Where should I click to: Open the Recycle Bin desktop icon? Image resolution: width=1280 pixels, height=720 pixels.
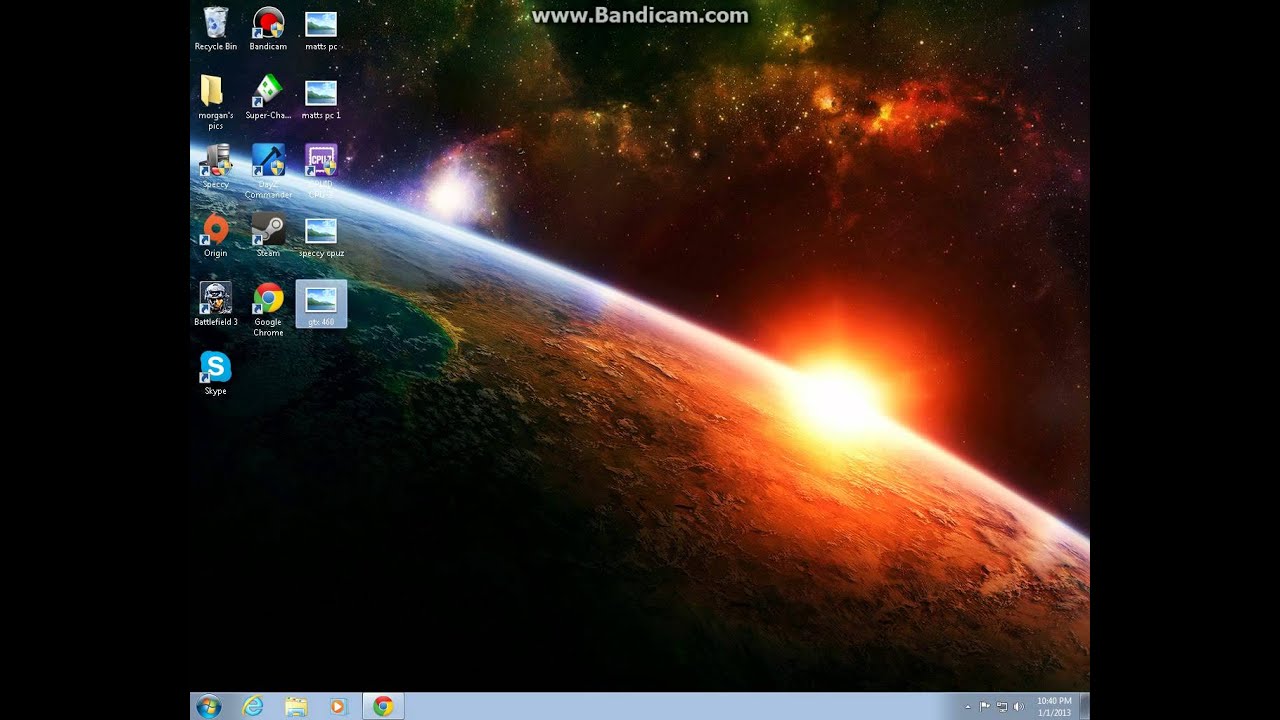click(215, 29)
